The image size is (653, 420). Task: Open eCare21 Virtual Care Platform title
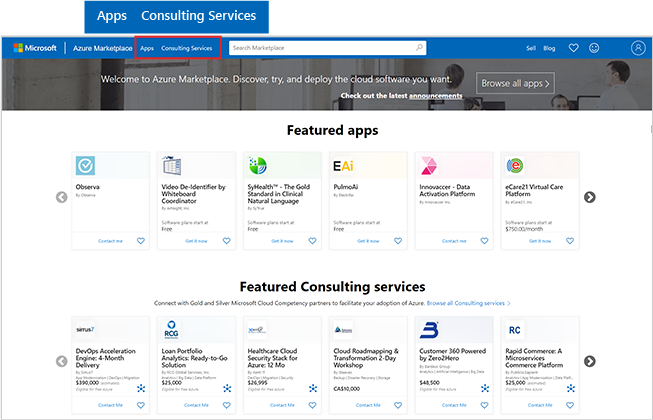(x=534, y=191)
